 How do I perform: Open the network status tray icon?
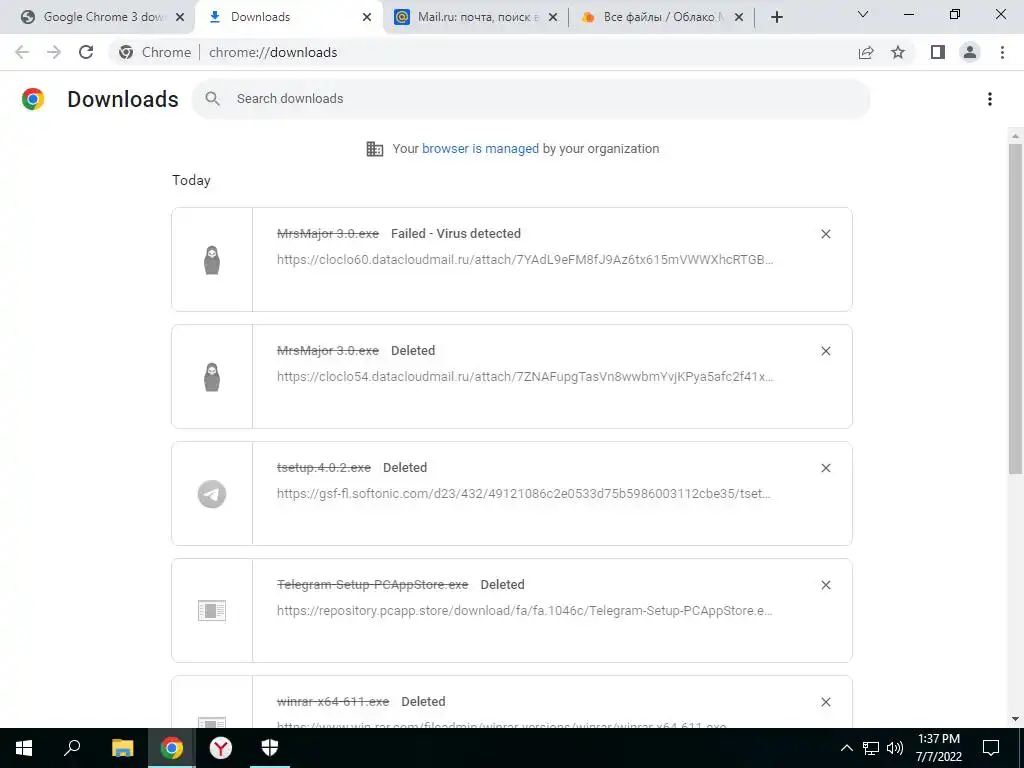[x=871, y=748]
